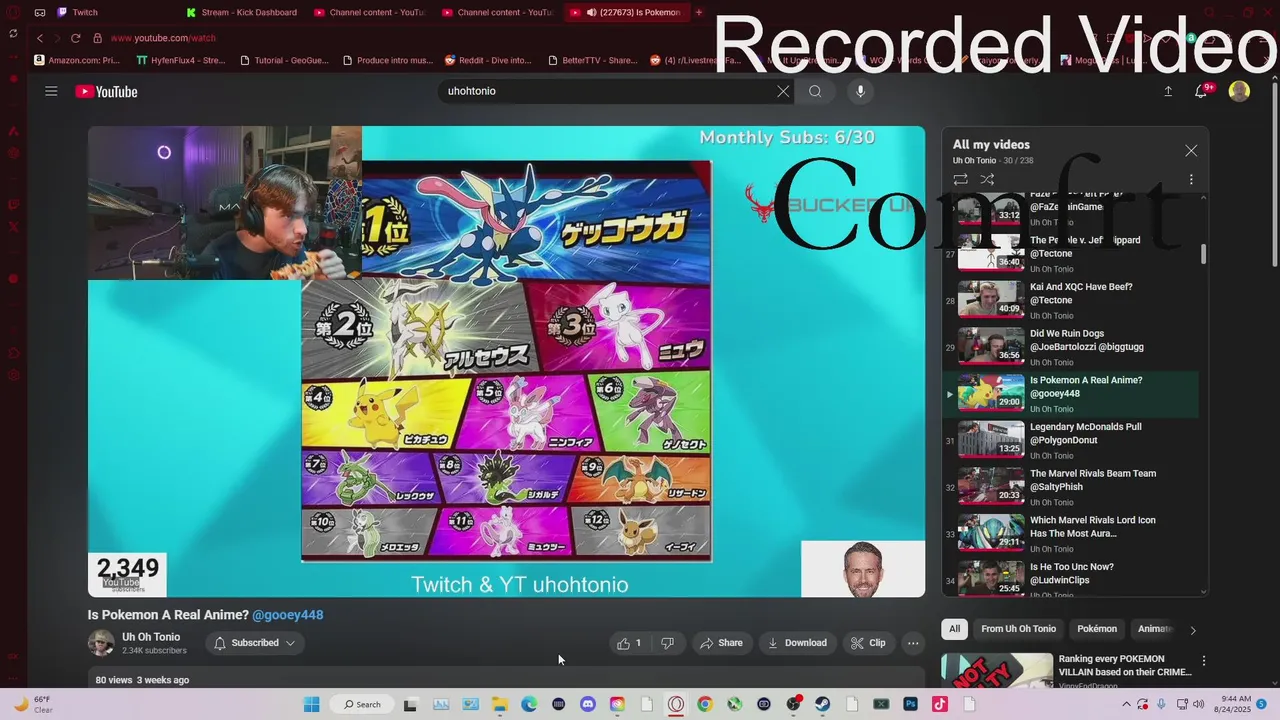Viewport: 1280px width, 720px height.
Task: Toggle playlist loop
Action: [x=960, y=180]
